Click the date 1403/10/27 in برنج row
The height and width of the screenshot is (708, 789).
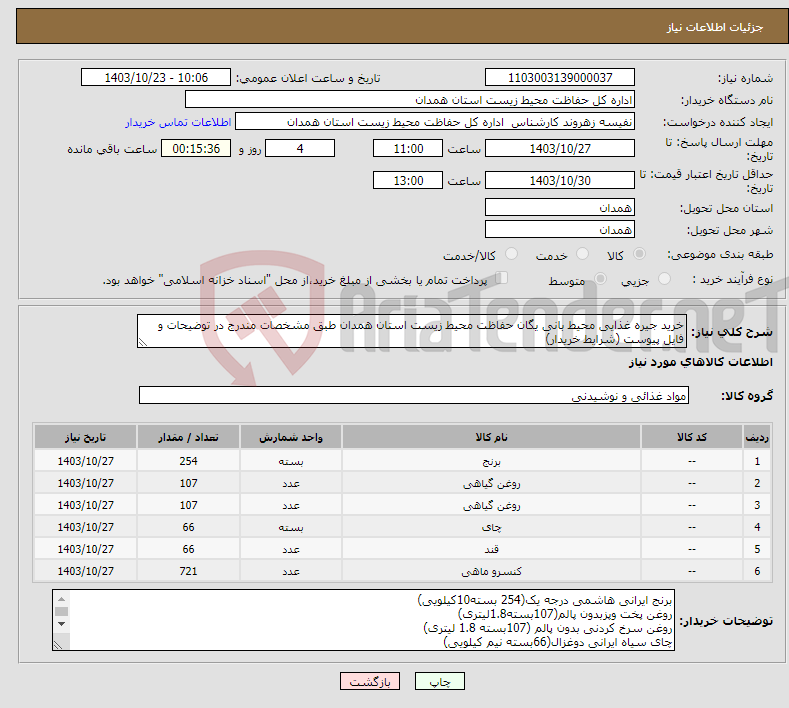(86, 461)
